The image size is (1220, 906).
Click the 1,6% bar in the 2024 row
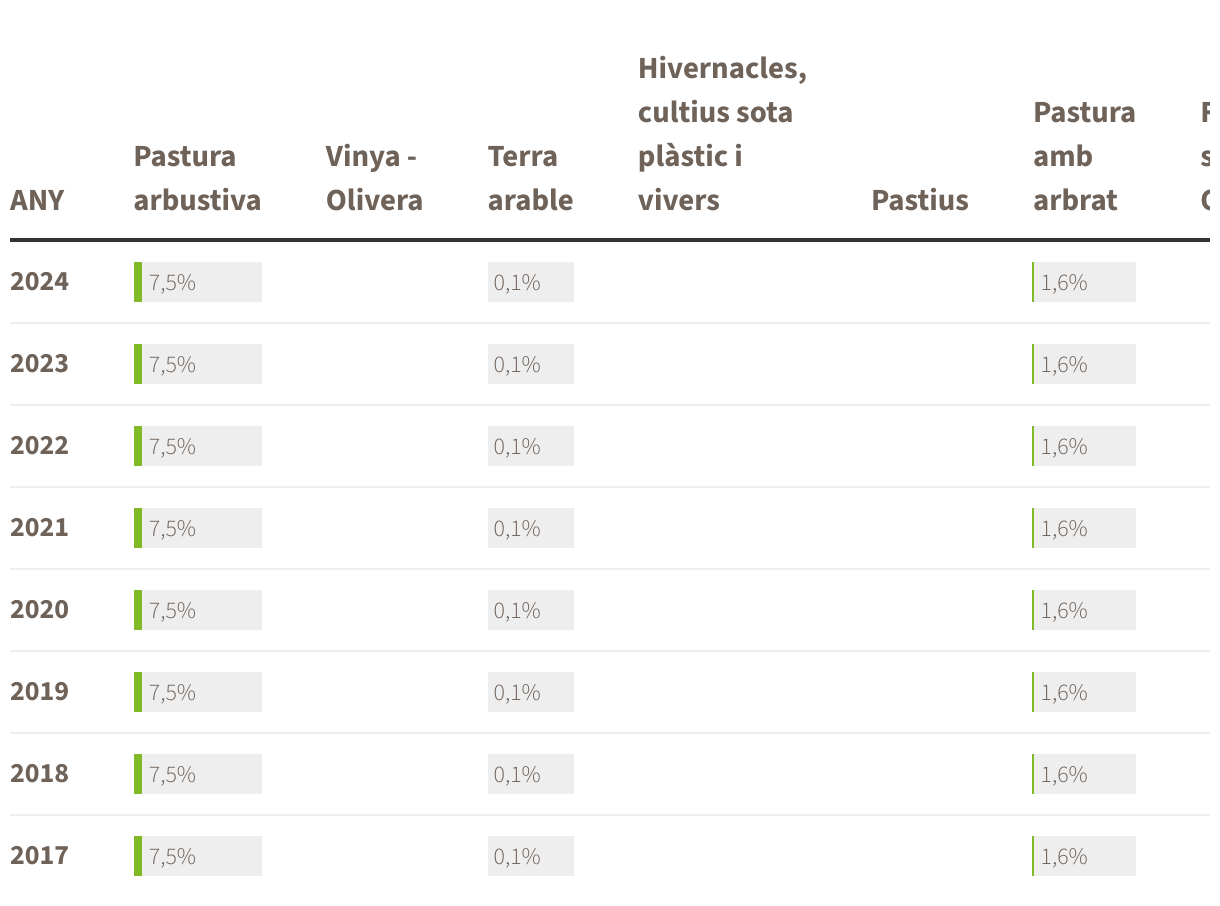tap(1084, 282)
